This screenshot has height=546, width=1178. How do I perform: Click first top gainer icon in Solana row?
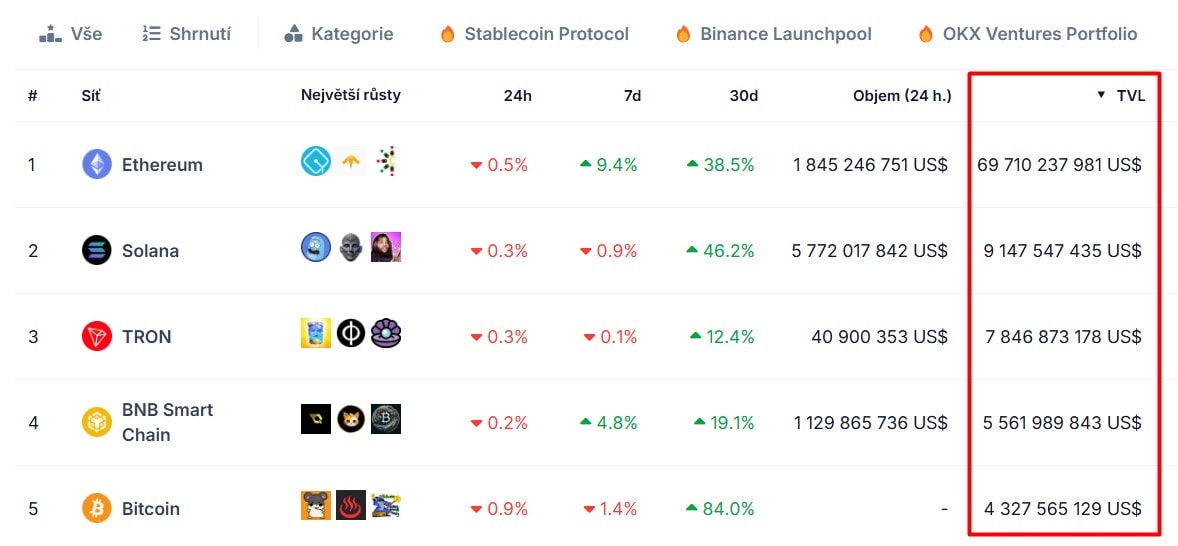(316, 247)
